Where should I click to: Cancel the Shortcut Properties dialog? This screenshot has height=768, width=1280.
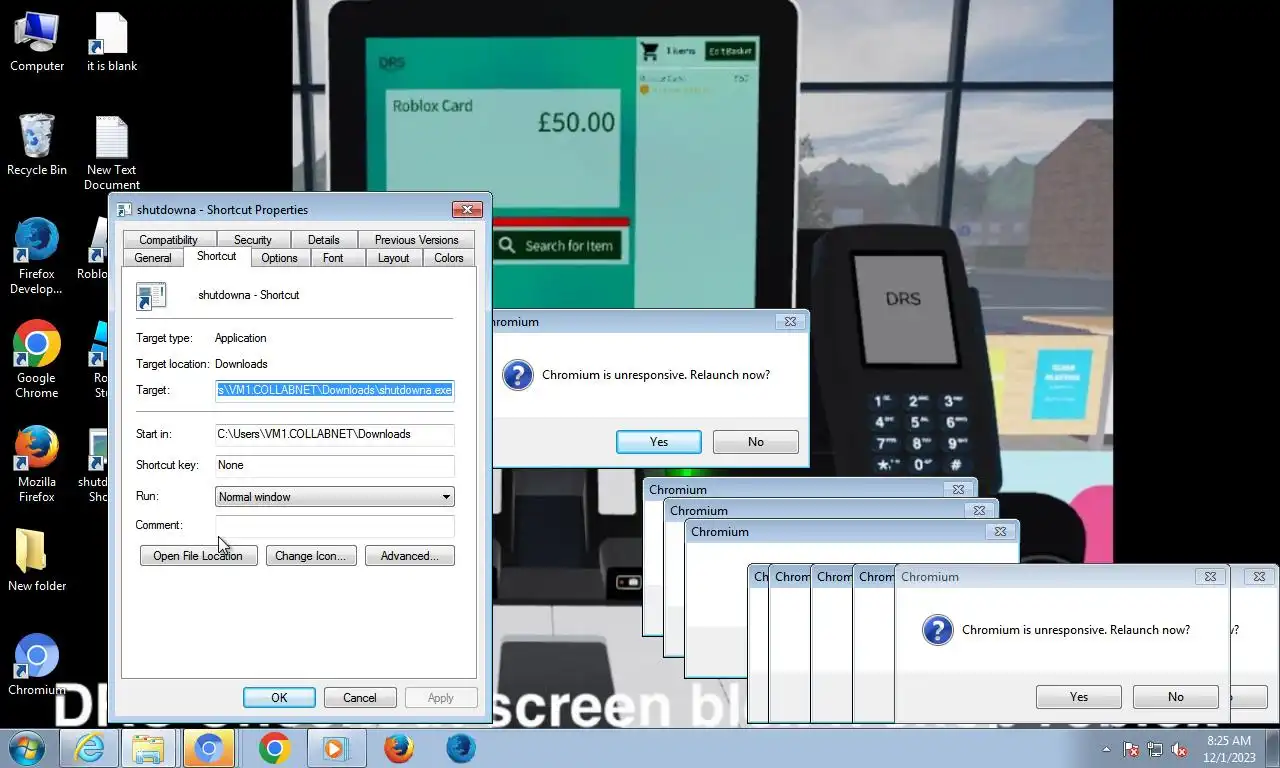(x=360, y=698)
